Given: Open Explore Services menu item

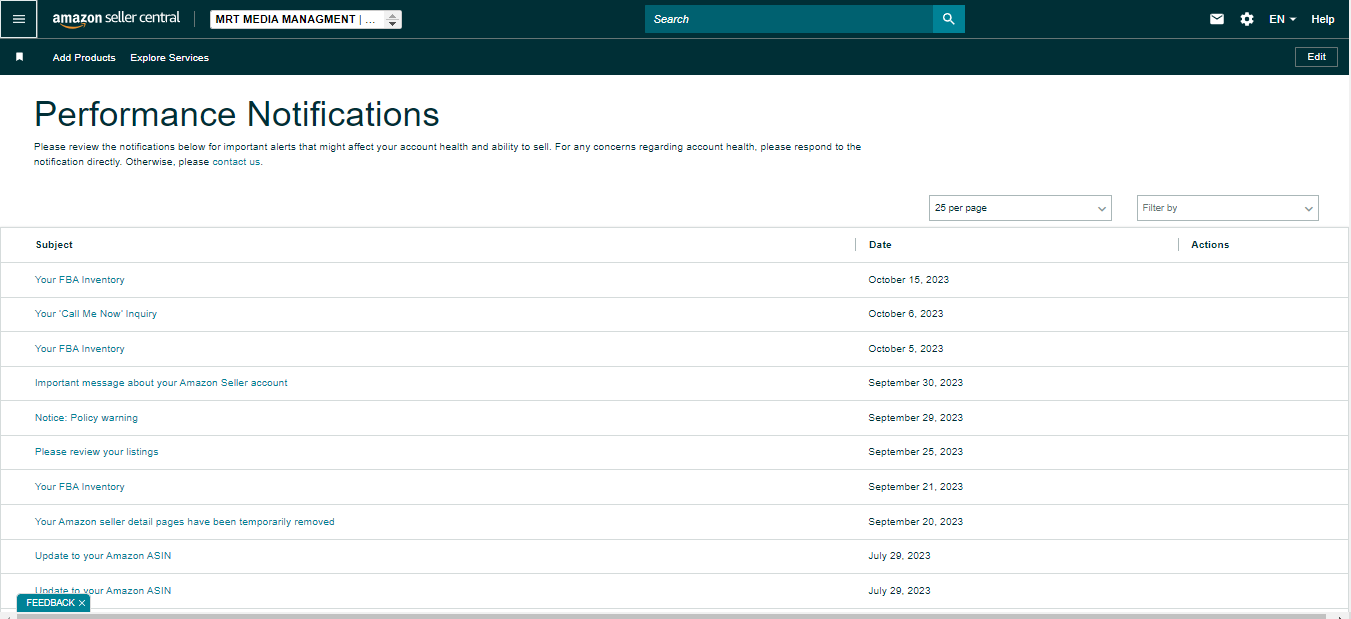Looking at the screenshot, I should coord(170,58).
